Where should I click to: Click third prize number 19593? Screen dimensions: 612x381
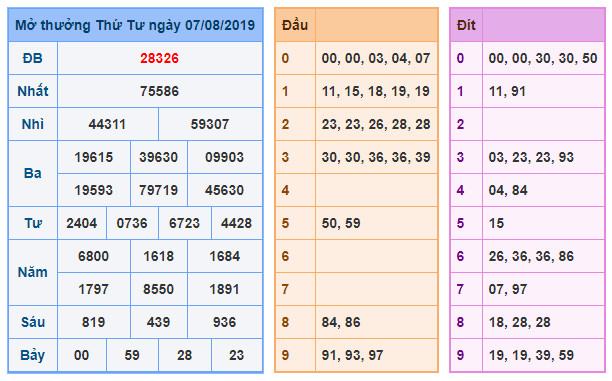tap(94, 190)
